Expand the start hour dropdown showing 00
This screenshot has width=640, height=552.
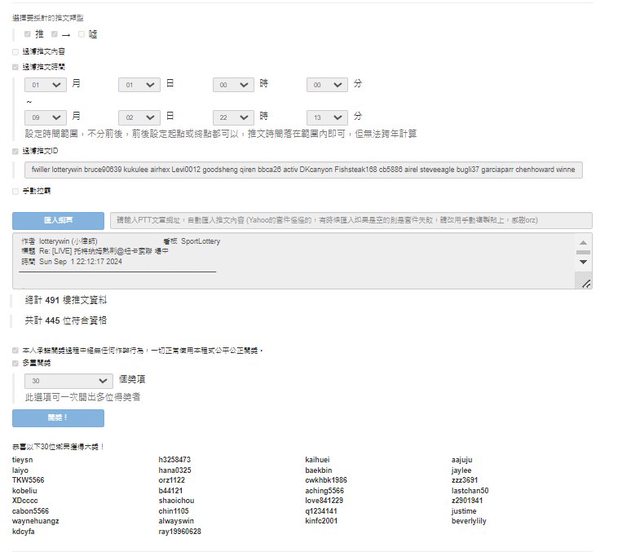coord(235,86)
